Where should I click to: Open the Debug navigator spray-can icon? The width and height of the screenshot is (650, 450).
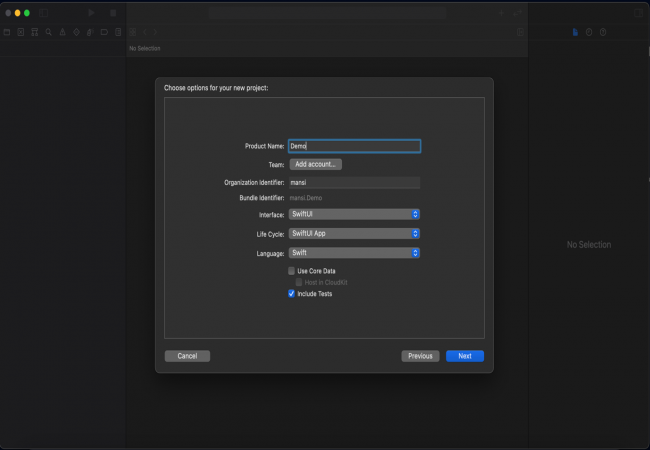click(x=90, y=32)
